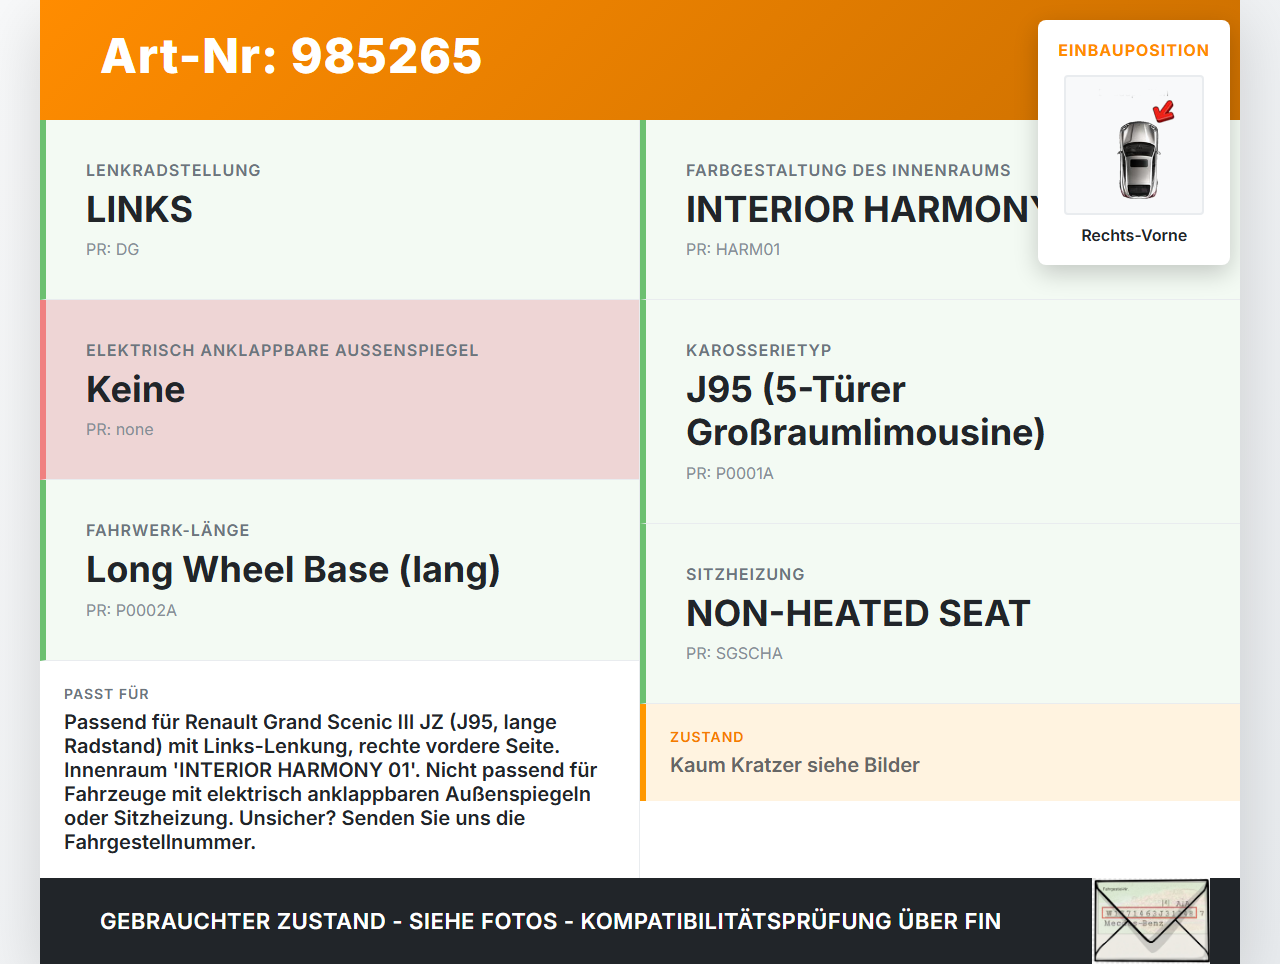Toggle the red Außenspiegel warning card
Screen dimensions: 1280x964
[x=340, y=389]
